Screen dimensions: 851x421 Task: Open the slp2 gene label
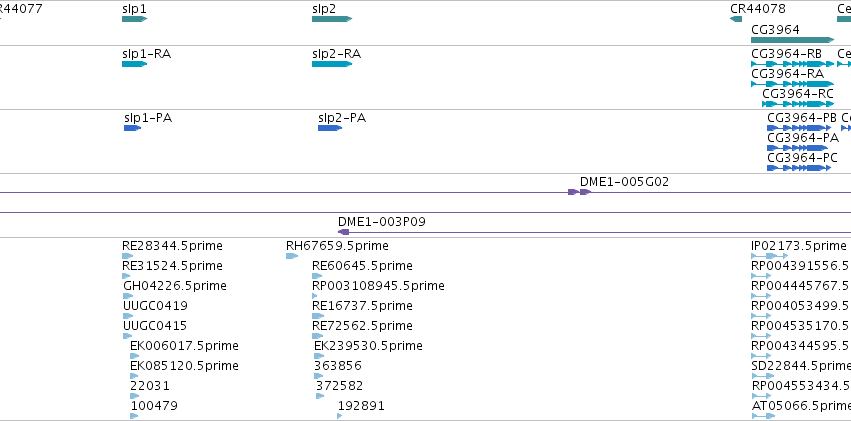click(324, 9)
